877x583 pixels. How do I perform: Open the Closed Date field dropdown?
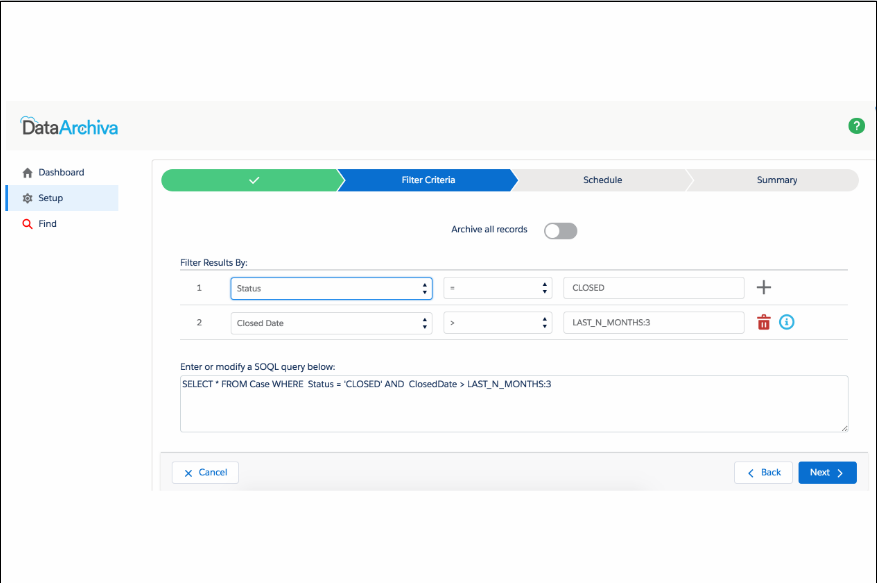click(x=331, y=323)
